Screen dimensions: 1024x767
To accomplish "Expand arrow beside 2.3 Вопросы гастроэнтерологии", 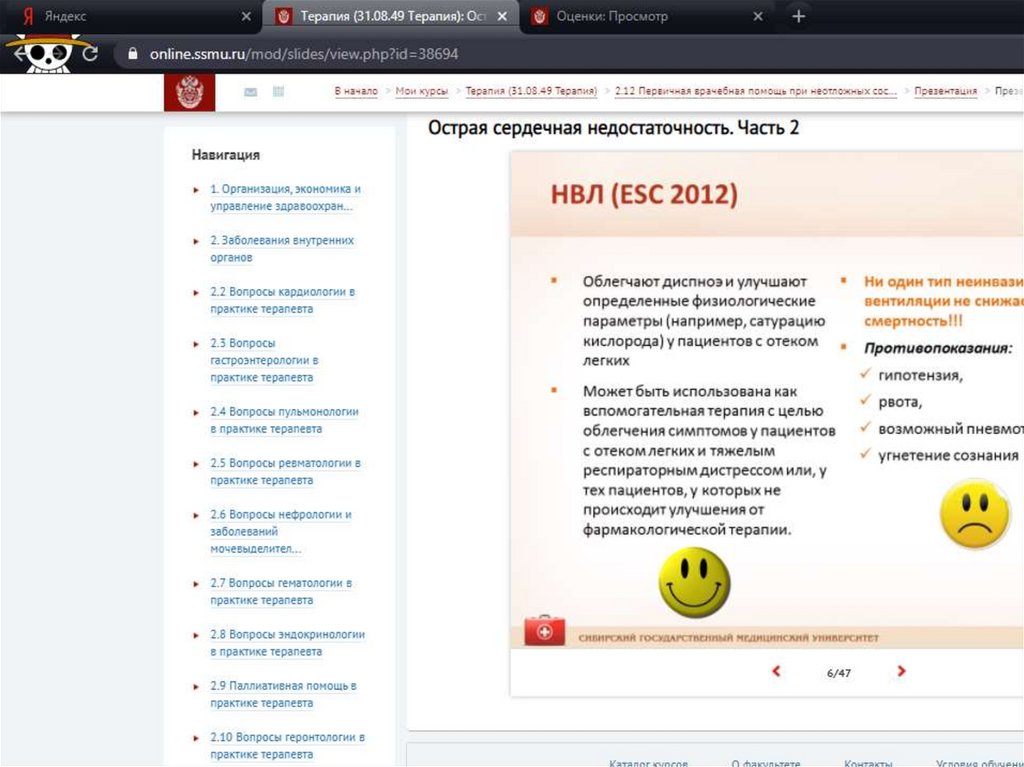I will pos(196,344).
